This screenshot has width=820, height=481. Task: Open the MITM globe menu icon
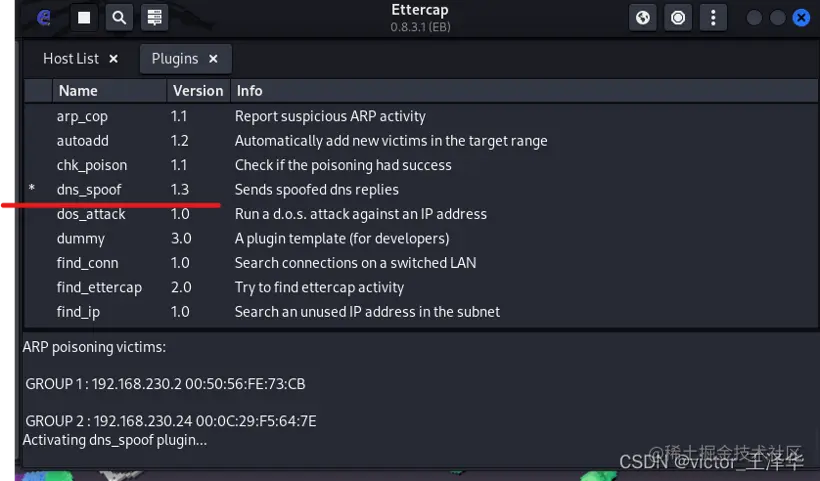coord(644,18)
